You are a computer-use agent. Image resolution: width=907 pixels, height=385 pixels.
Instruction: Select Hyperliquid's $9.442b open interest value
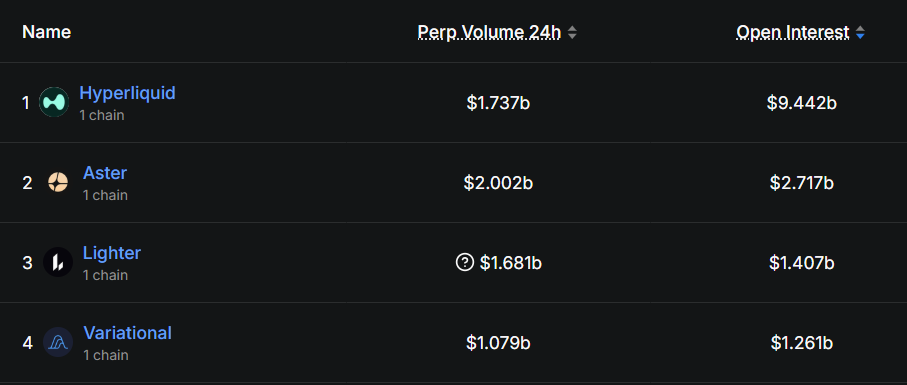[x=801, y=103]
